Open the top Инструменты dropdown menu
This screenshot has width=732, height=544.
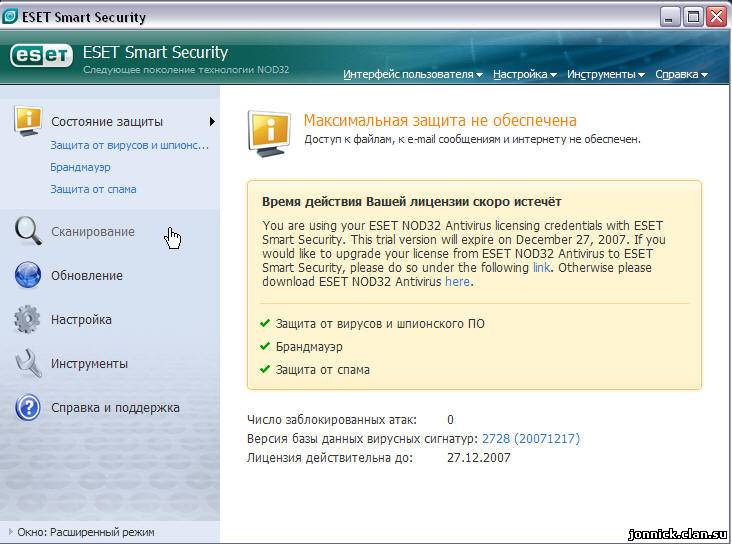point(605,74)
